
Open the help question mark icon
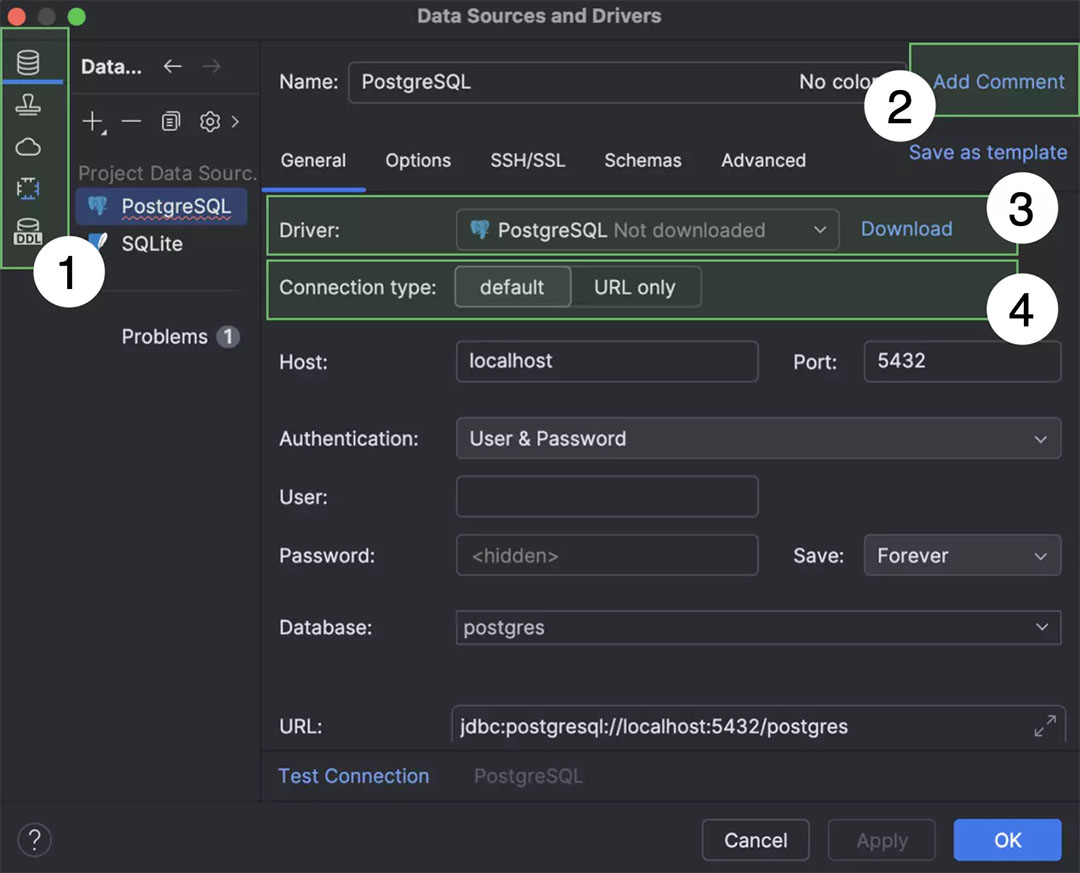(35, 839)
